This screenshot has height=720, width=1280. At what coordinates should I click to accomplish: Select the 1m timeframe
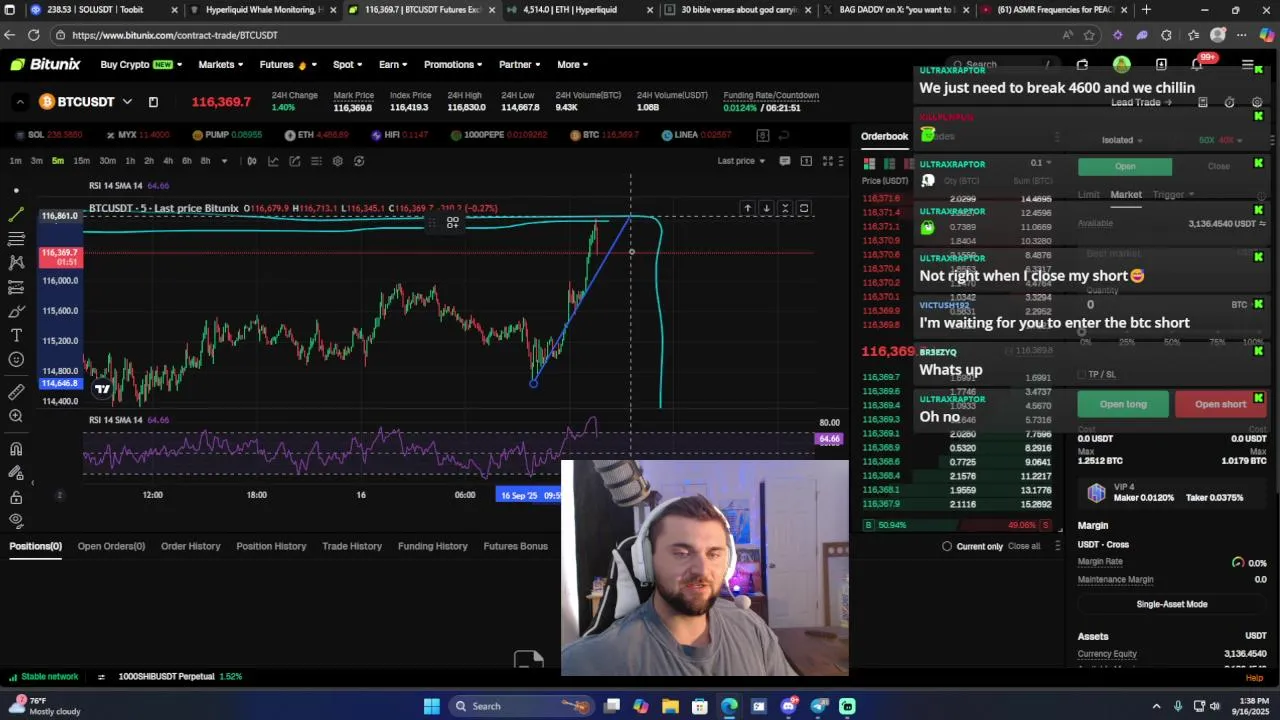point(15,161)
